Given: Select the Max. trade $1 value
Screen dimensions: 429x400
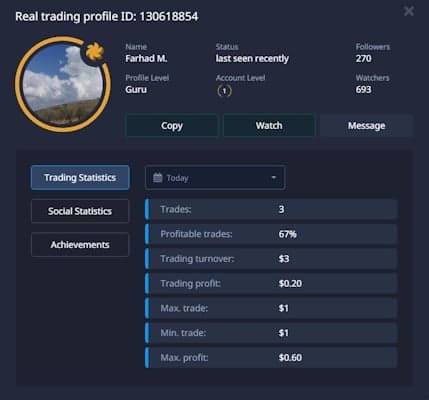Looking at the screenshot, I should [284, 308].
